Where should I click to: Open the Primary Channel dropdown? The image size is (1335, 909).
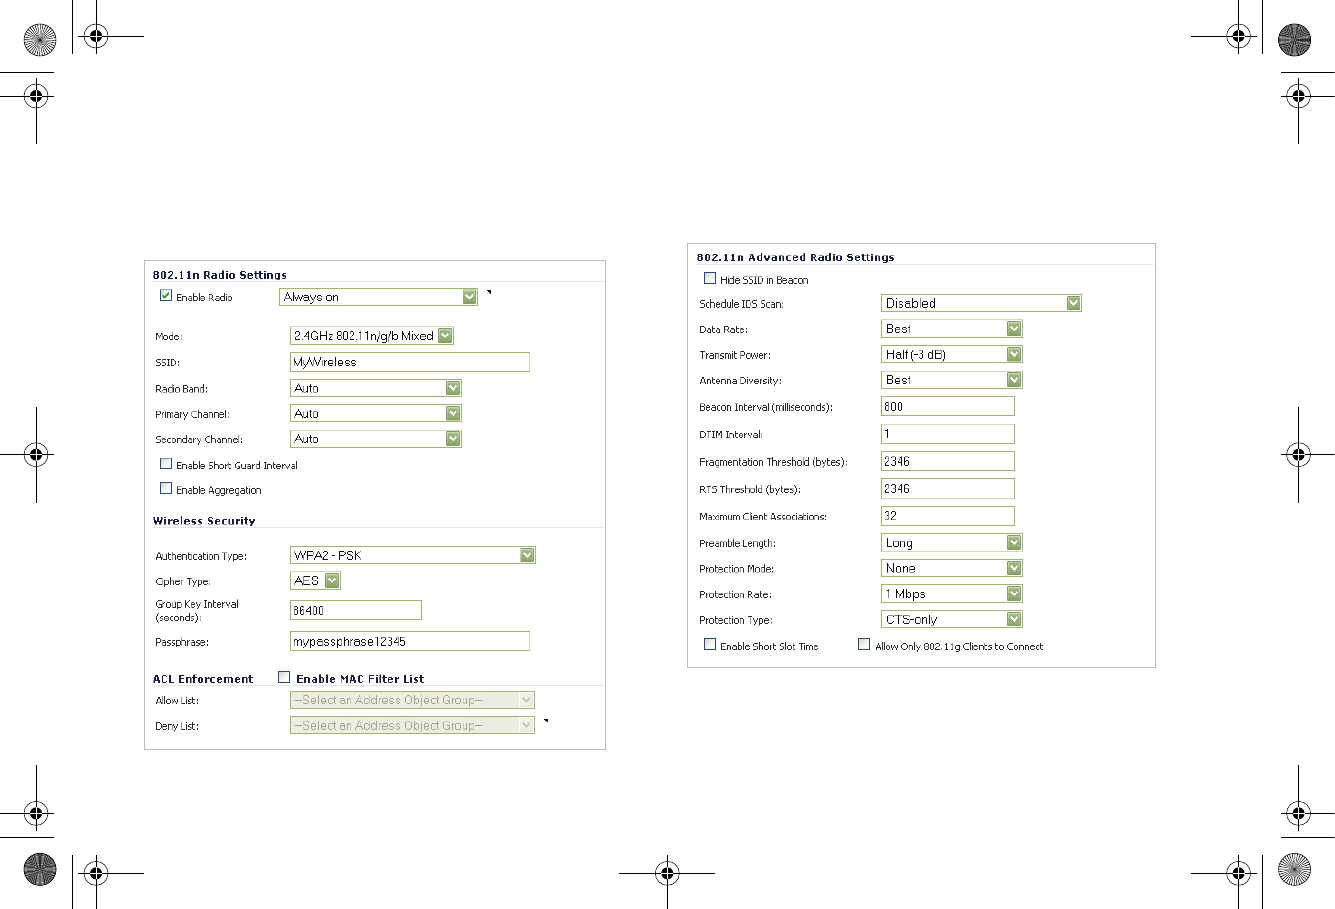[376, 413]
